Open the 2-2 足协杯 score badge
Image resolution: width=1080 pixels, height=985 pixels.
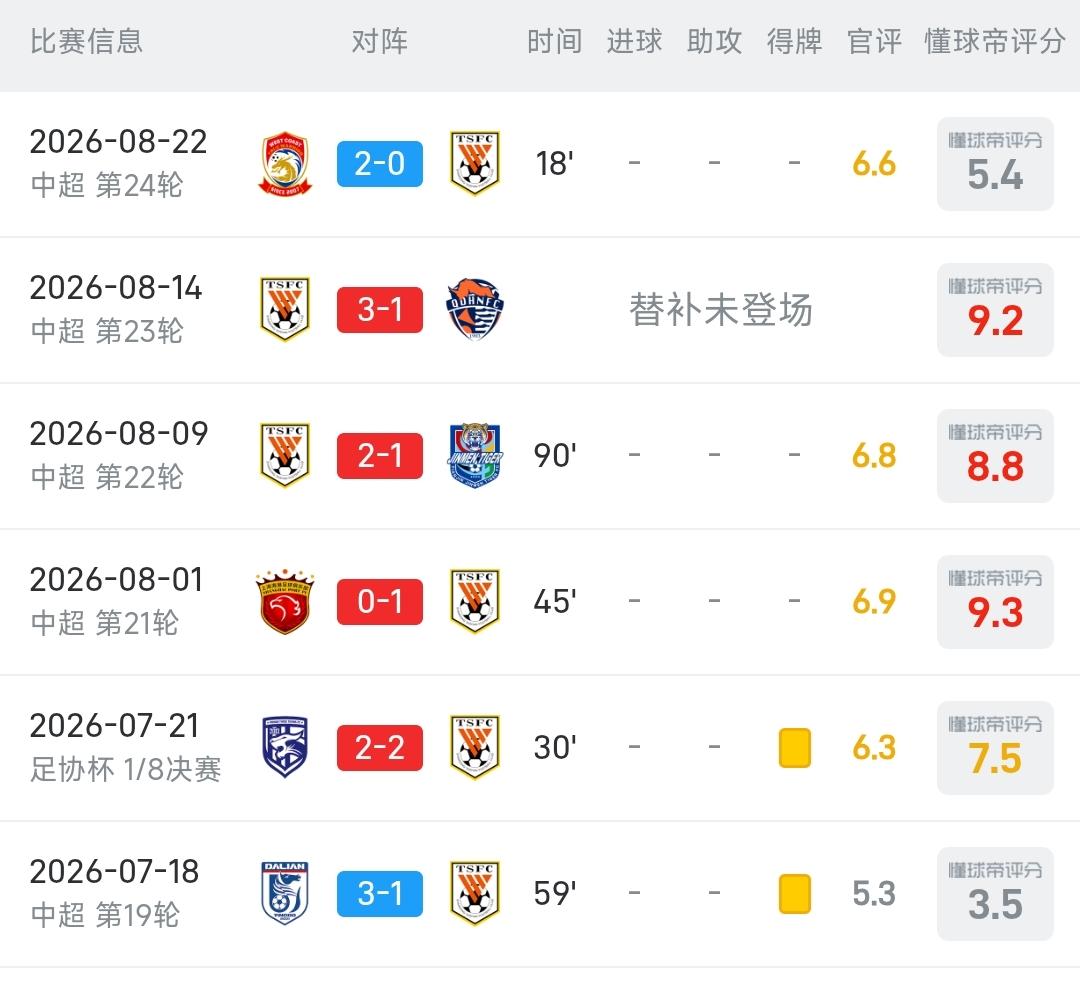[x=380, y=747]
